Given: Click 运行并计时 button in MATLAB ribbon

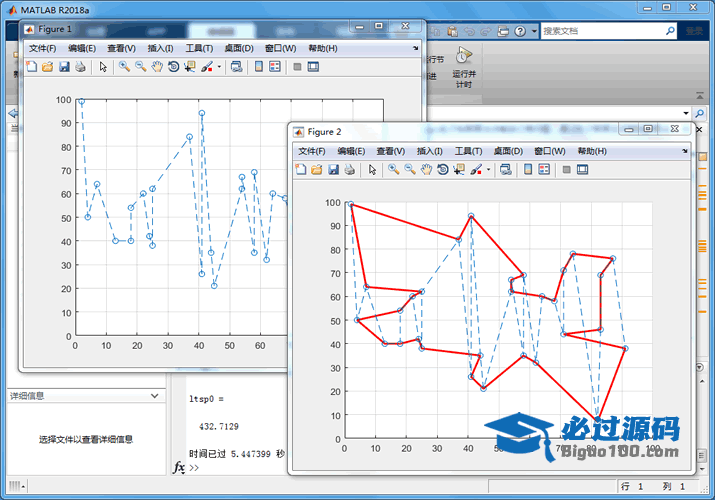Looking at the screenshot, I should pyautogui.click(x=464, y=67).
